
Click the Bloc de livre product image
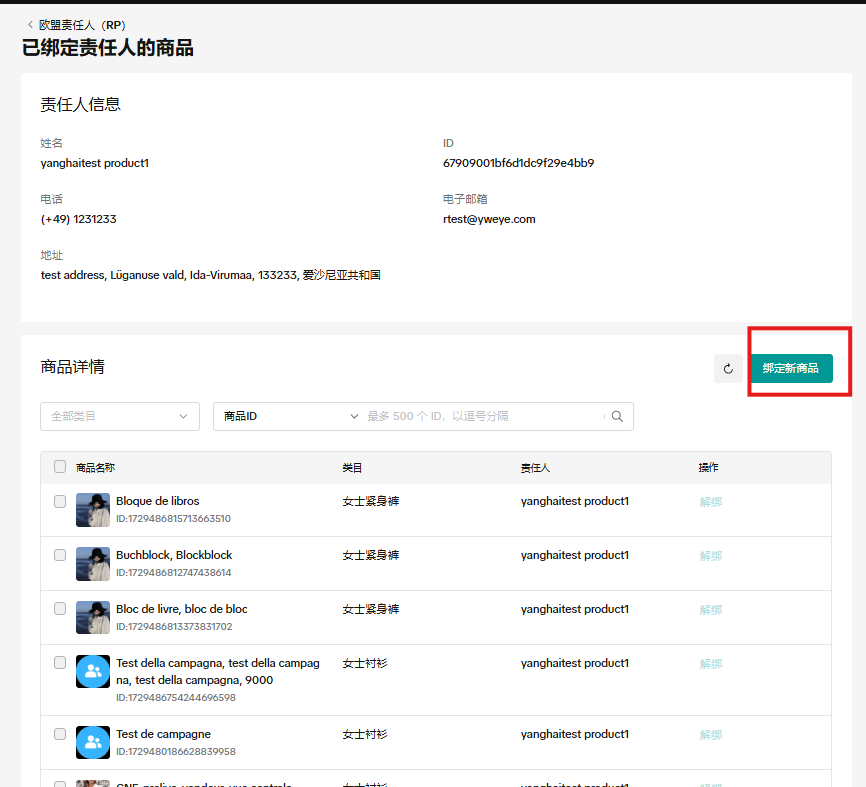tap(92, 617)
